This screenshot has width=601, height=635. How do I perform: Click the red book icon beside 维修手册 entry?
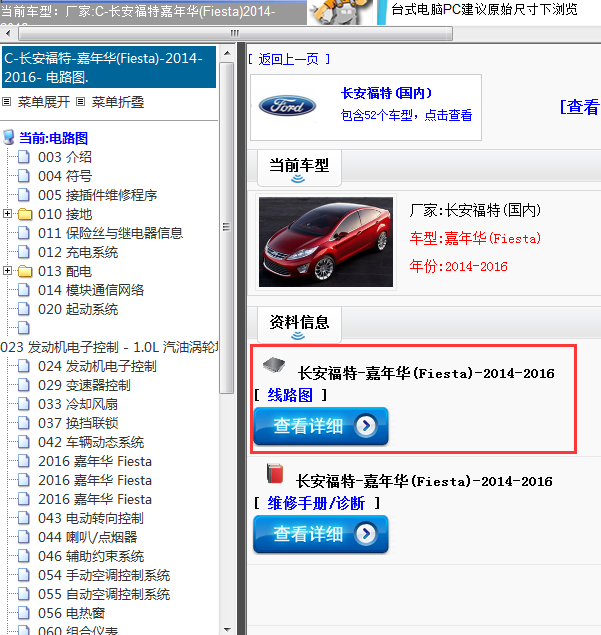click(x=275, y=473)
